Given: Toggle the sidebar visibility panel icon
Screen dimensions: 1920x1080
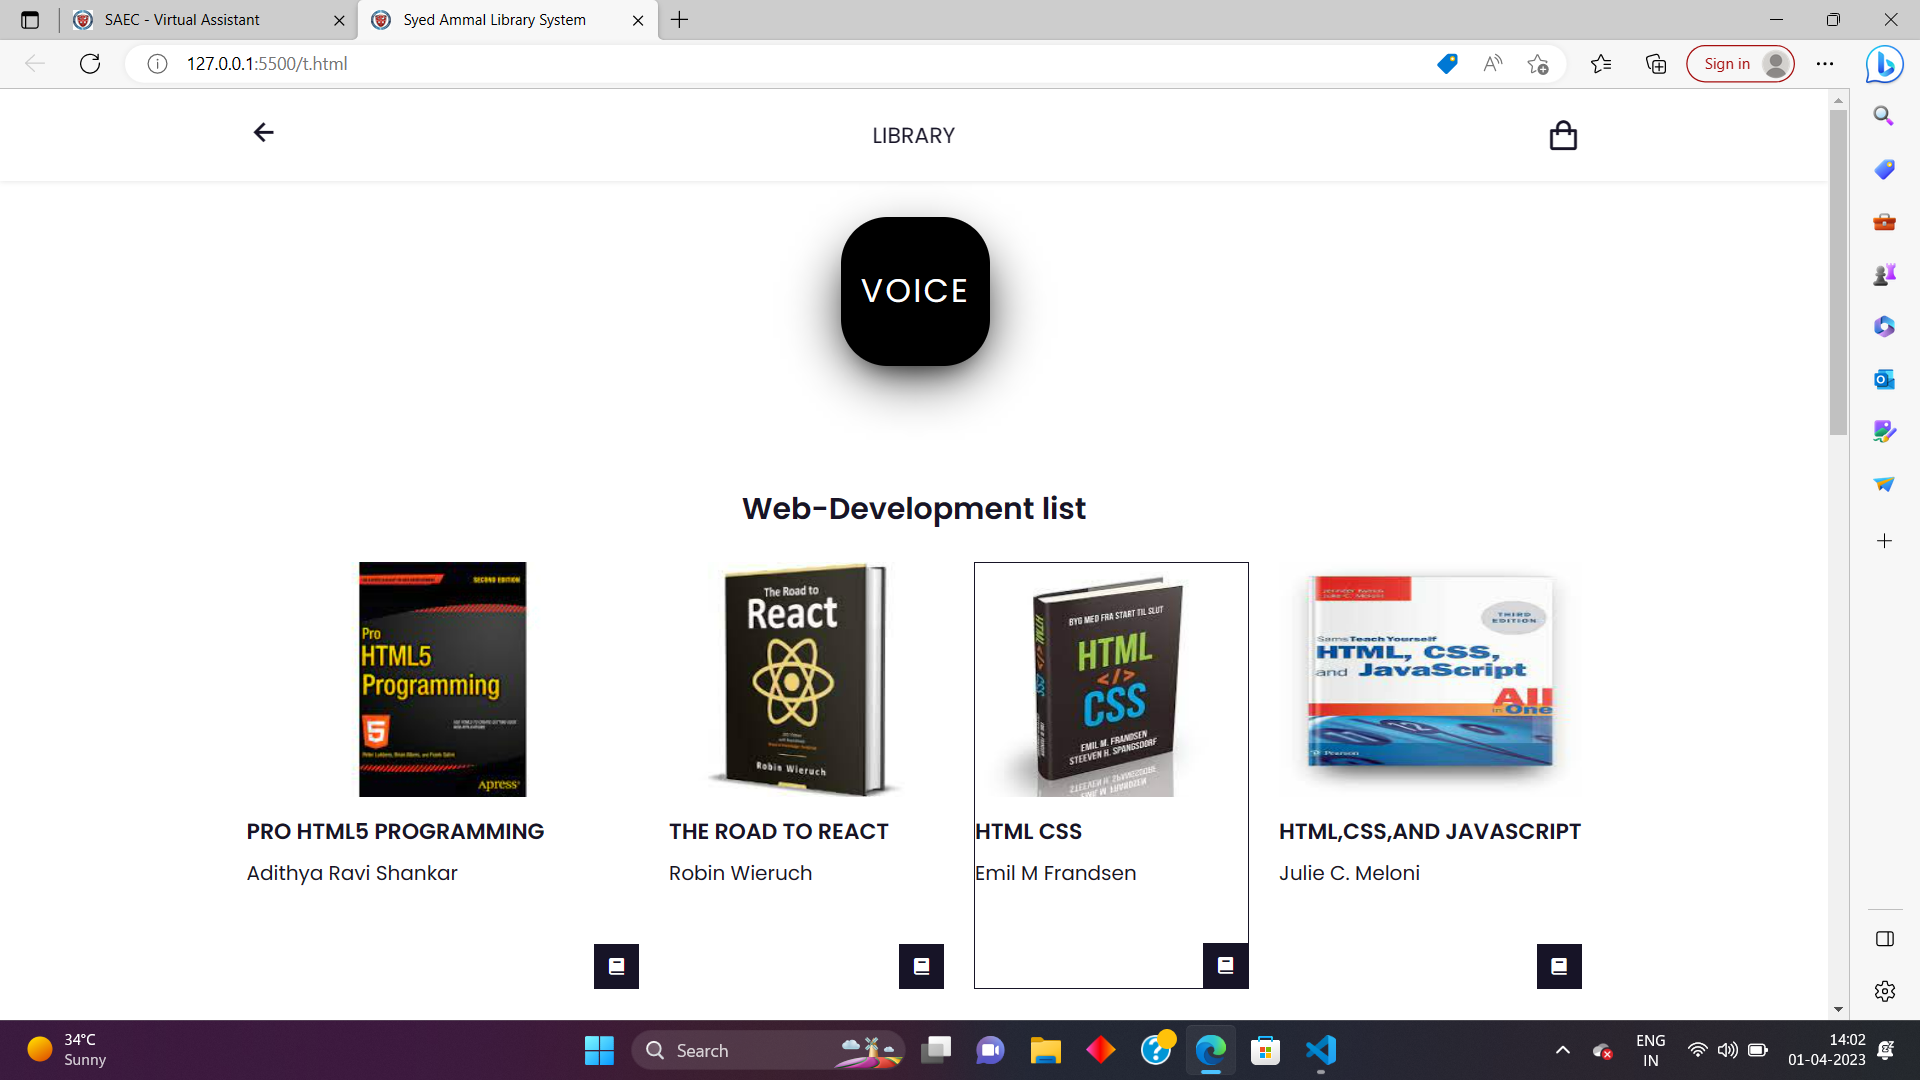Looking at the screenshot, I should 1885,939.
